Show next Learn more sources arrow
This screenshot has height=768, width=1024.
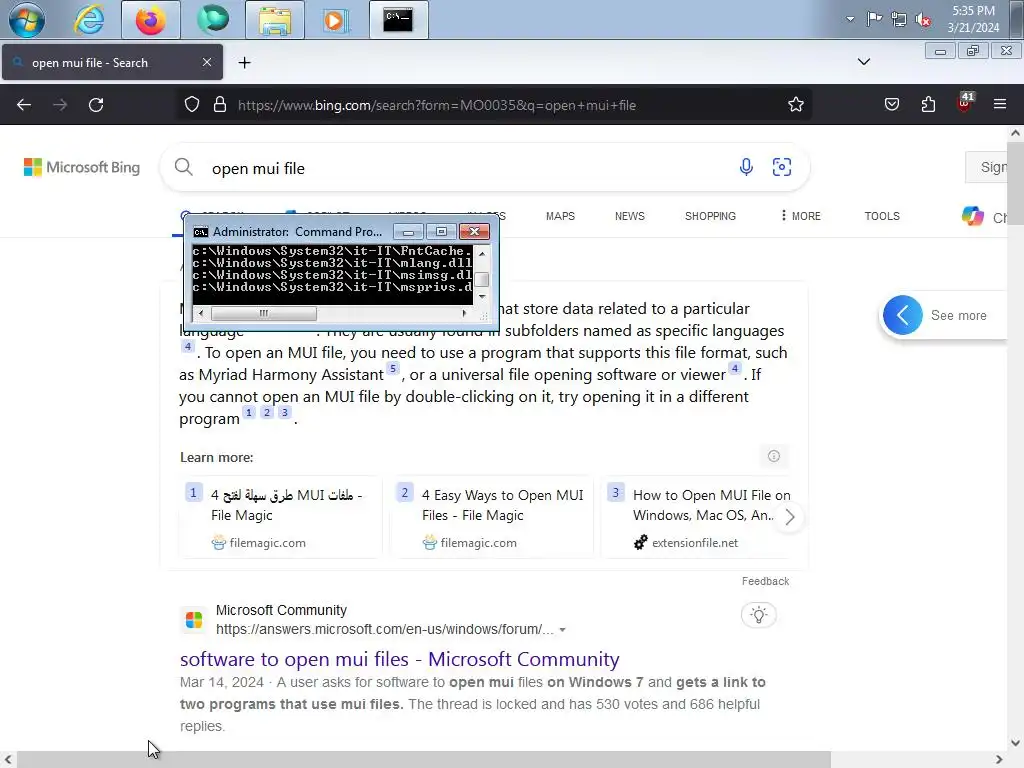click(790, 517)
